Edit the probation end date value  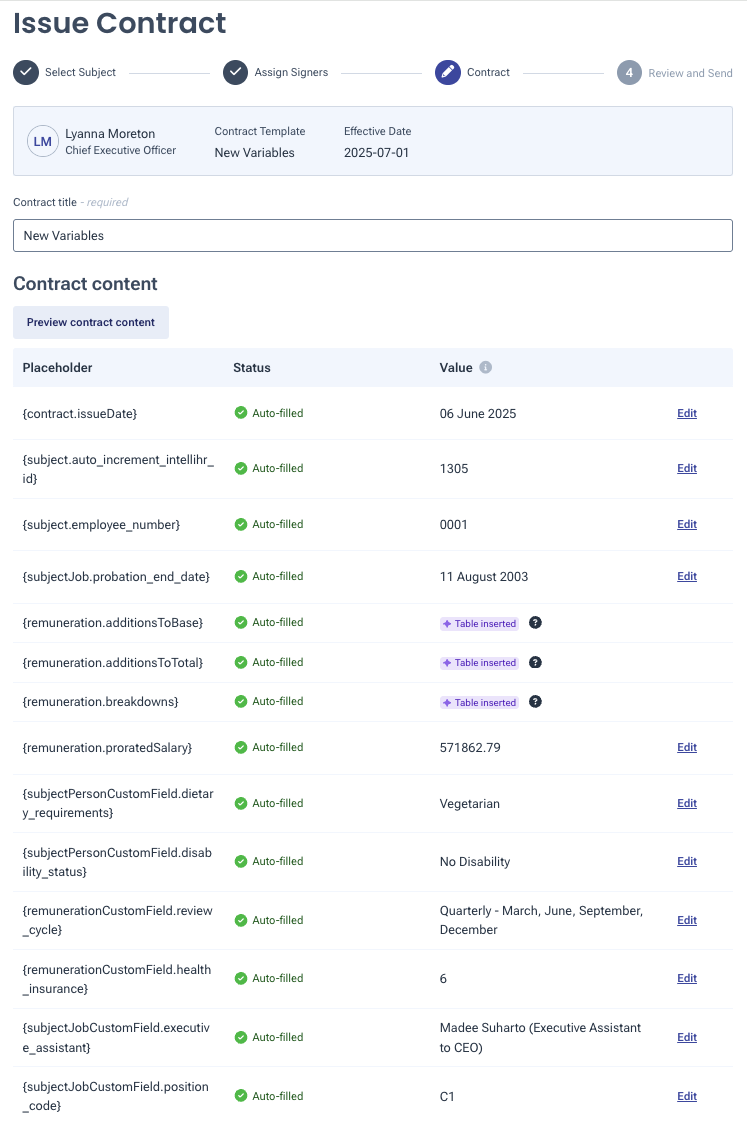click(x=687, y=576)
